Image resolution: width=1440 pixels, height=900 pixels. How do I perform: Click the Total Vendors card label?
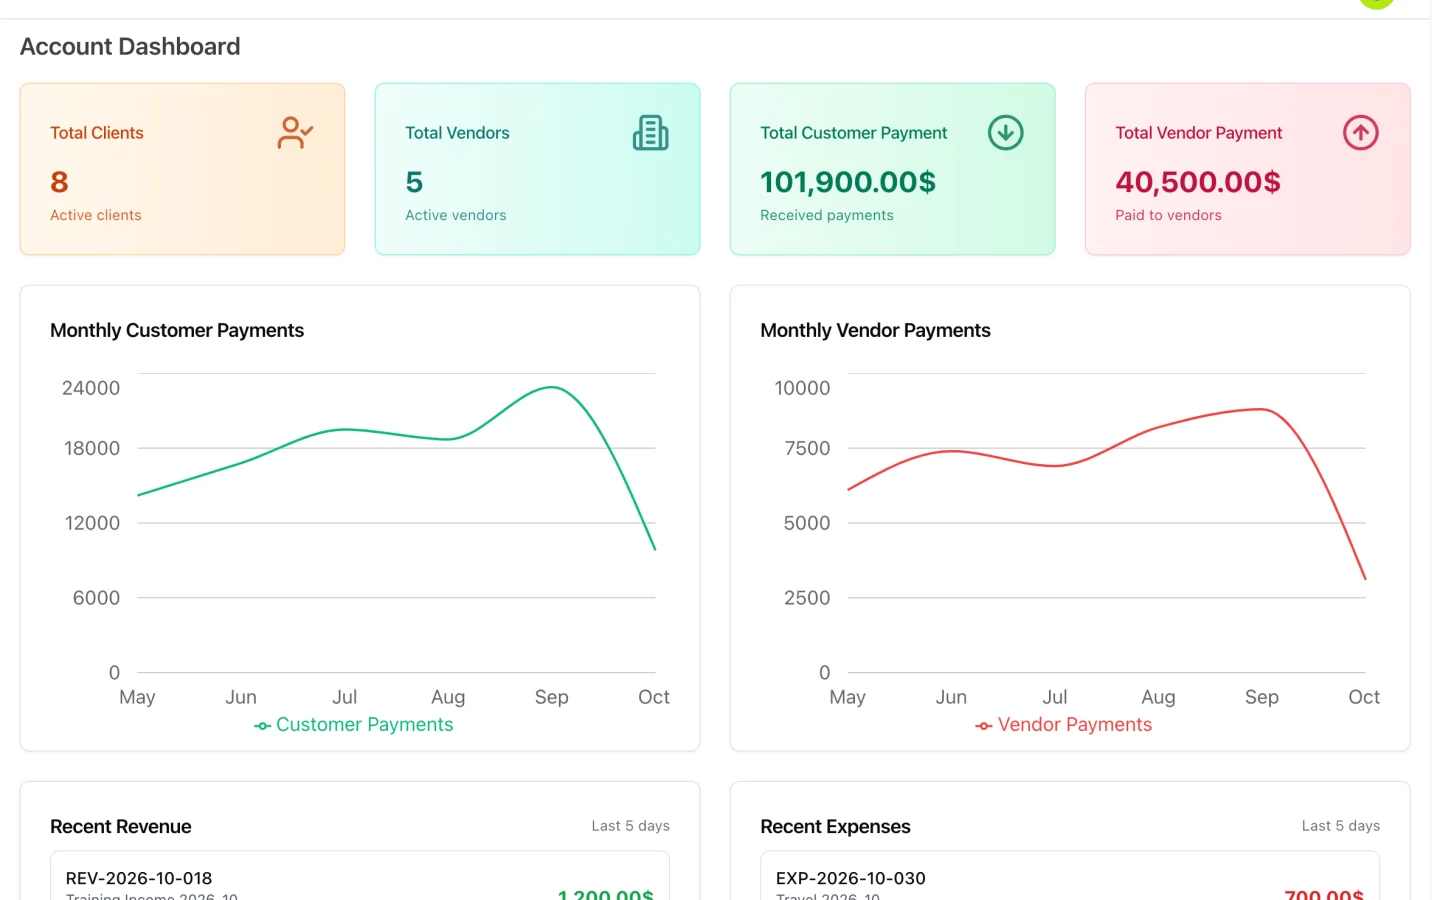[457, 133]
